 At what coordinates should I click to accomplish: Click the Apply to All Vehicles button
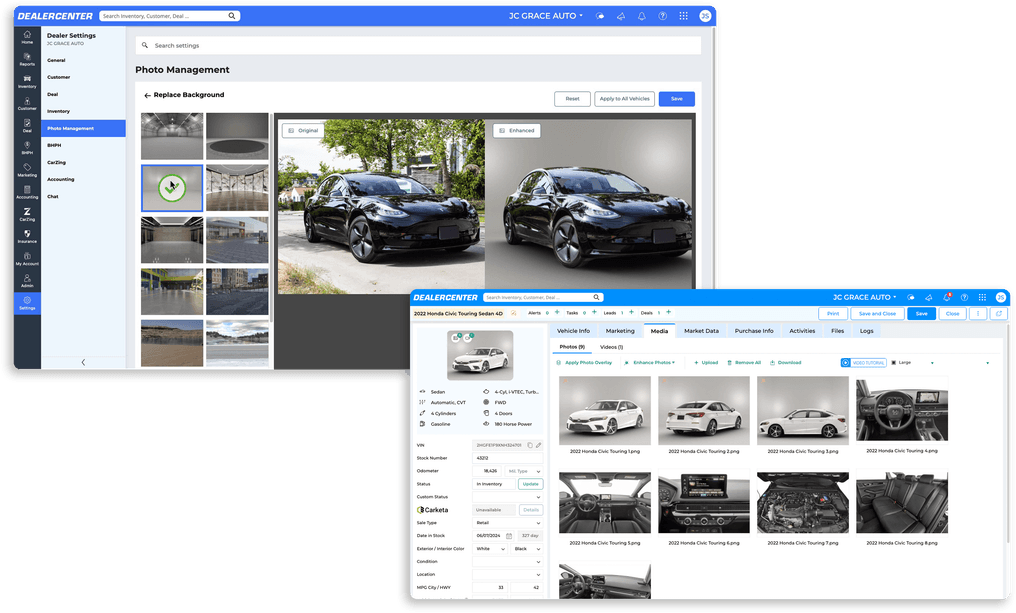coord(624,98)
